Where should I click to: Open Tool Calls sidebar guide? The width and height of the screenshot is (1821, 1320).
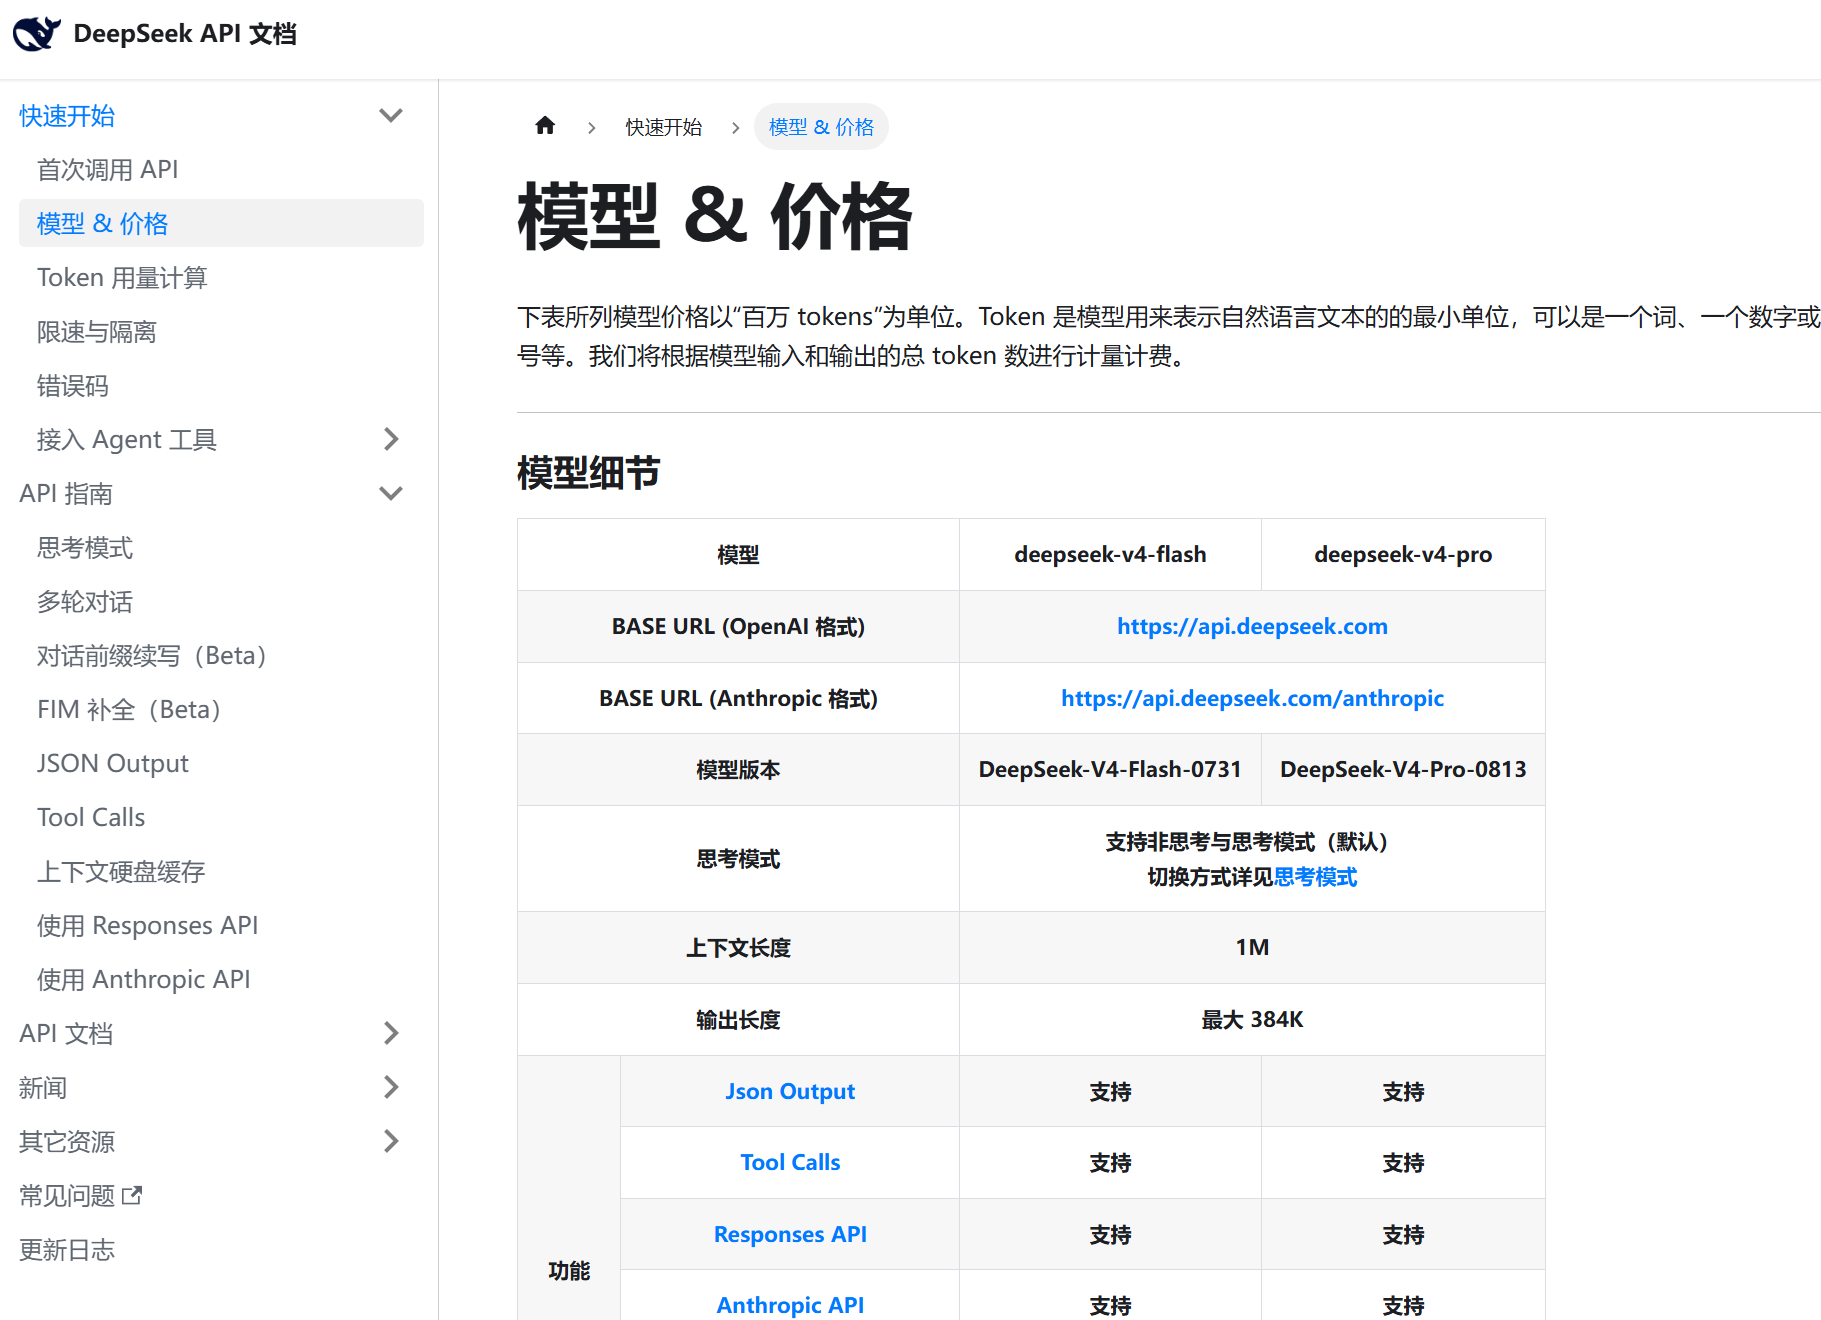[x=91, y=817]
